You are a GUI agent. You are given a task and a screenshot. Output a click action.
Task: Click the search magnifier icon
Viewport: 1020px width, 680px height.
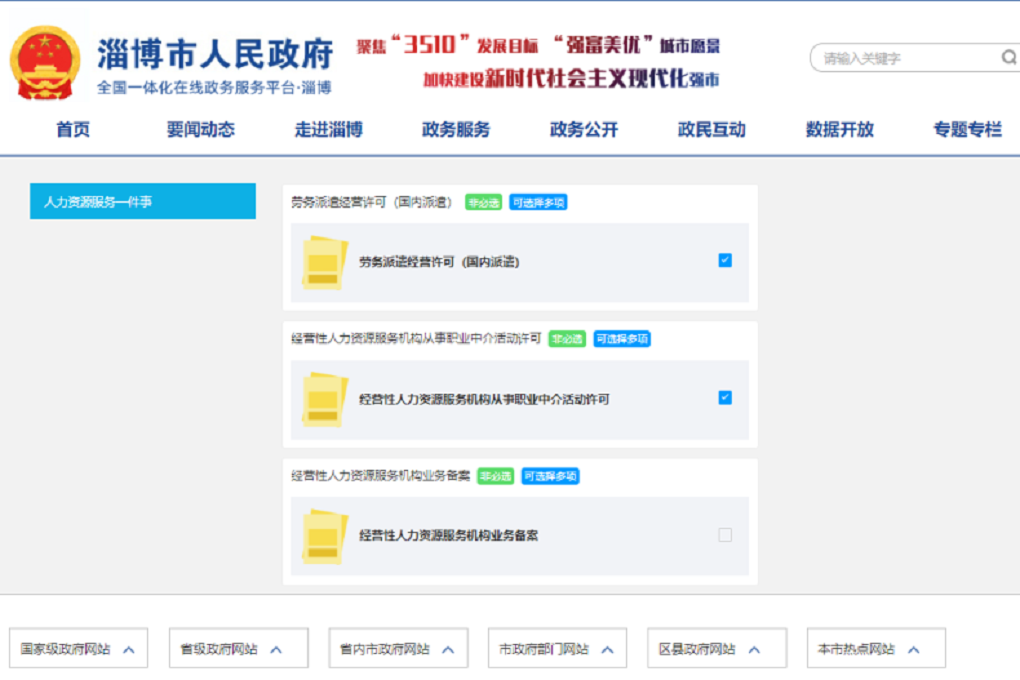point(1008,57)
